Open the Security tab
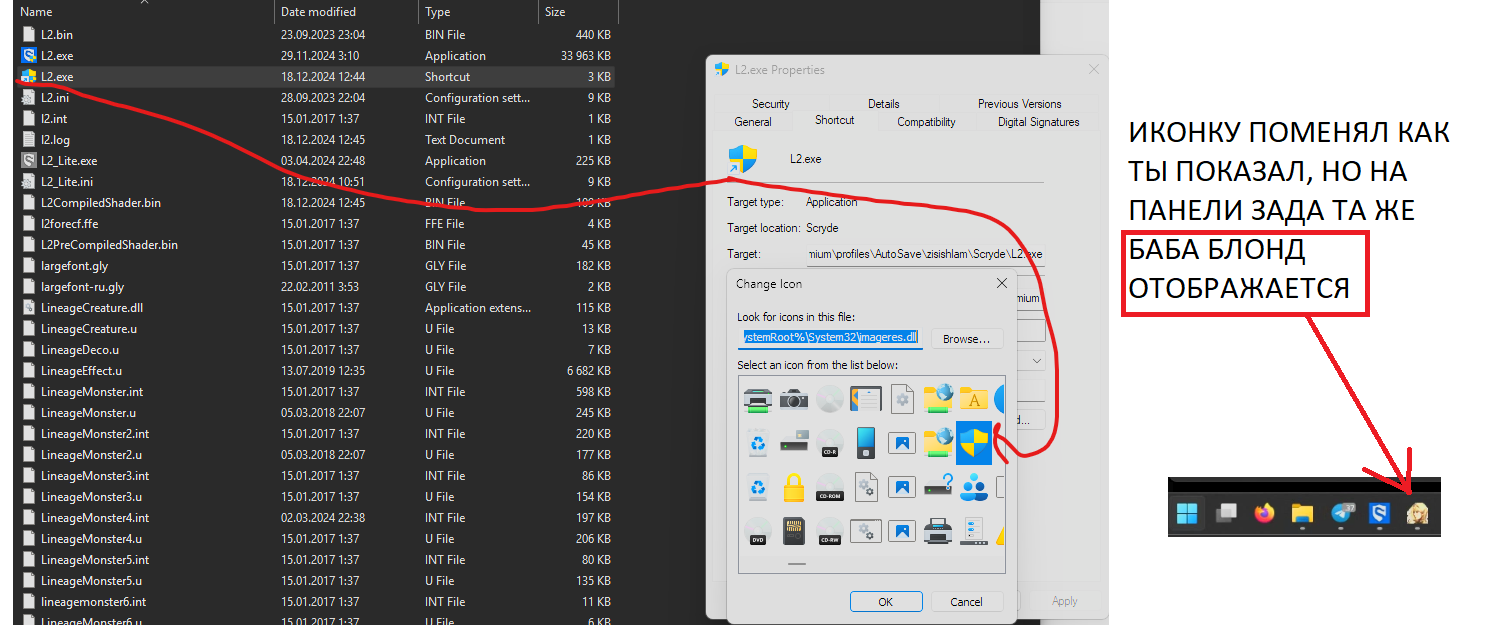 (770, 104)
